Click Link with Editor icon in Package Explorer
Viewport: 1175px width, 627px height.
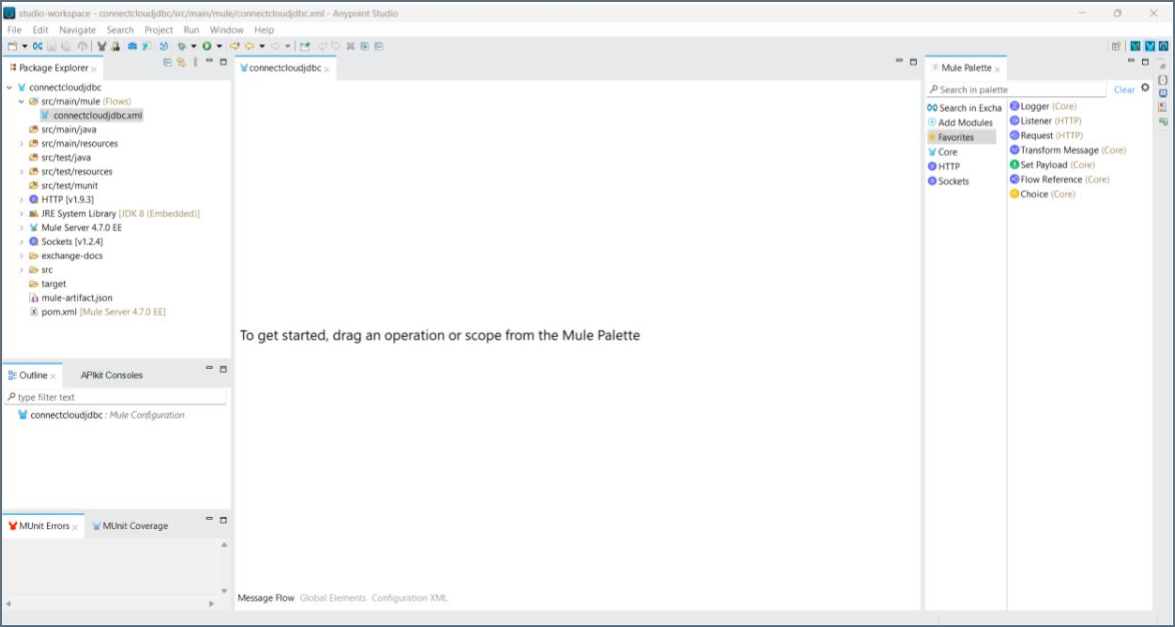tap(181, 62)
